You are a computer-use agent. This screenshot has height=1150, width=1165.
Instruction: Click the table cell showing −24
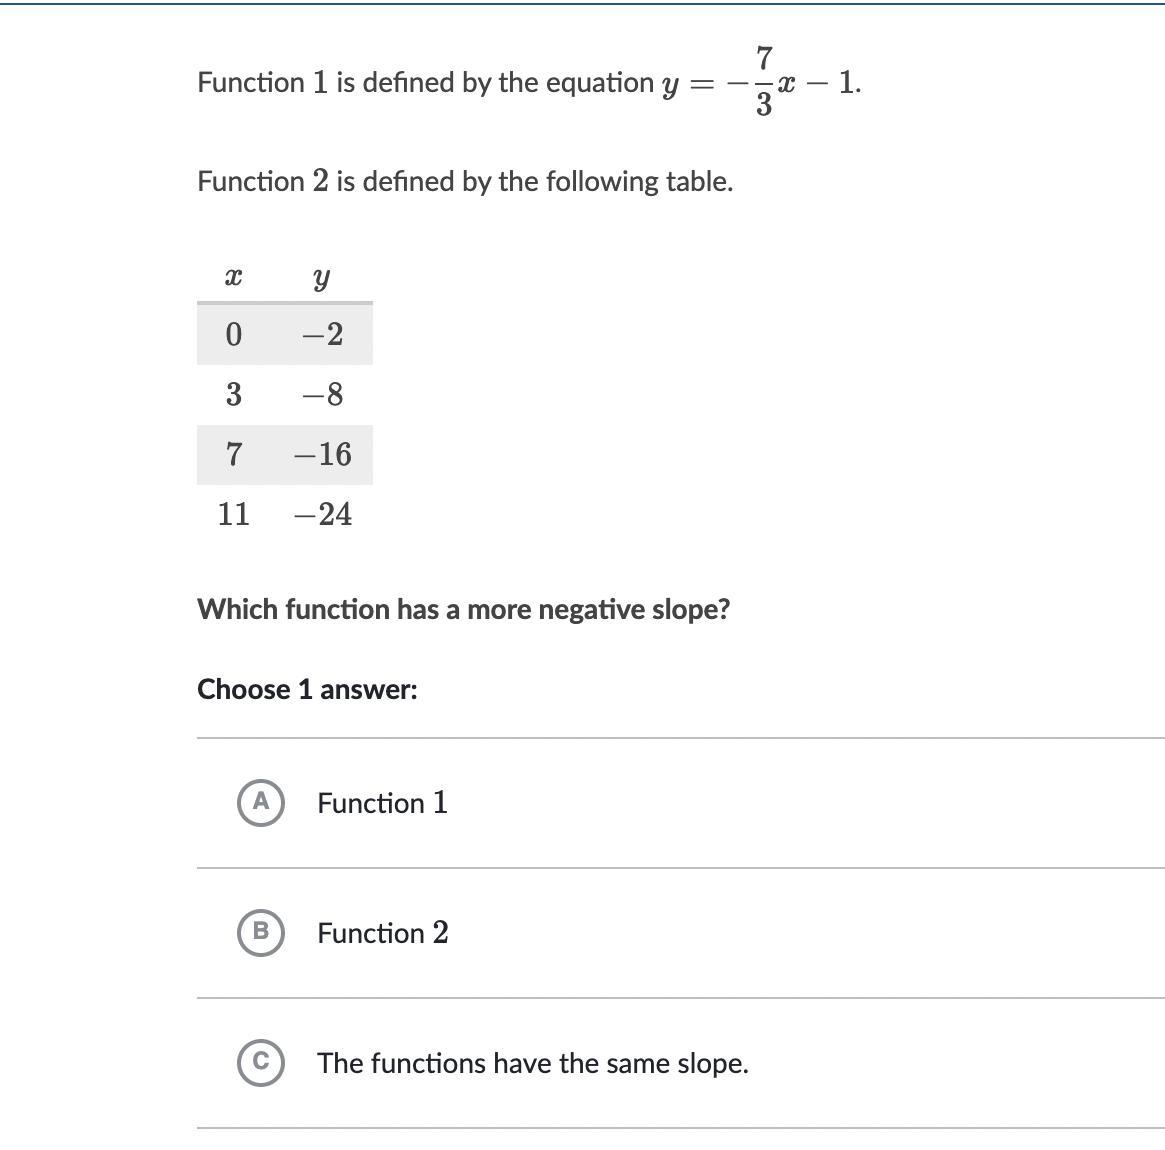(322, 514)
